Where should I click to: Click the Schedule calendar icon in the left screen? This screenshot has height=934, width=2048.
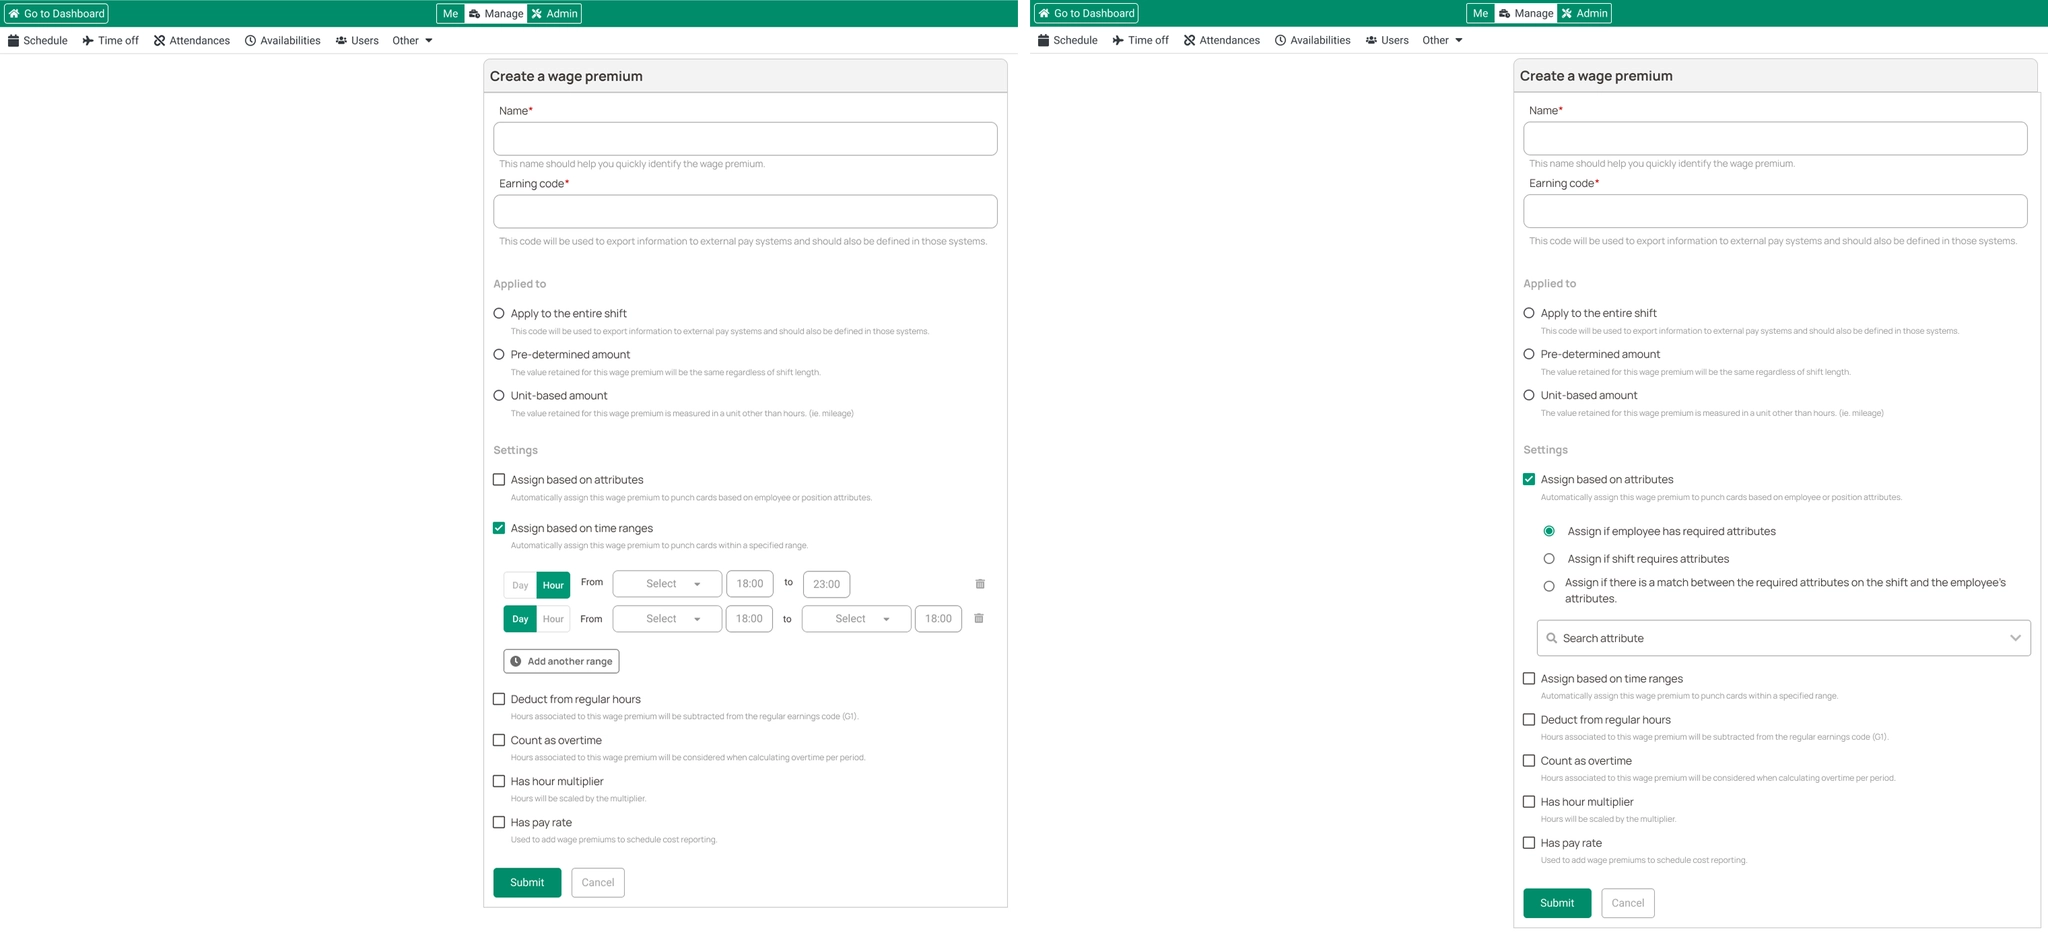tap(14, 41)
